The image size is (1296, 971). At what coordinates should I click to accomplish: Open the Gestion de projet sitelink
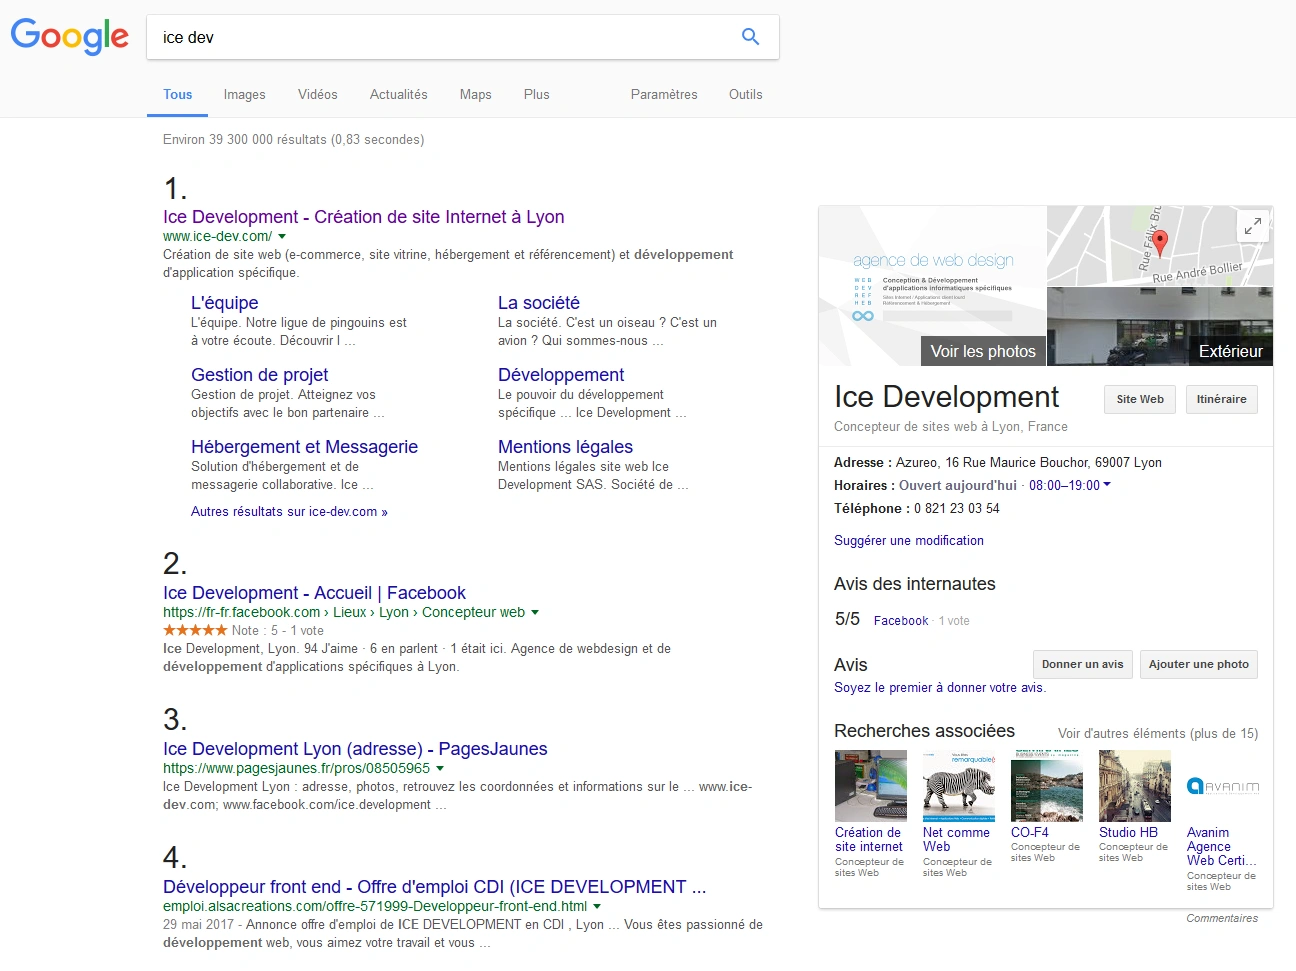pyautogui.click(x=260, y=375)
